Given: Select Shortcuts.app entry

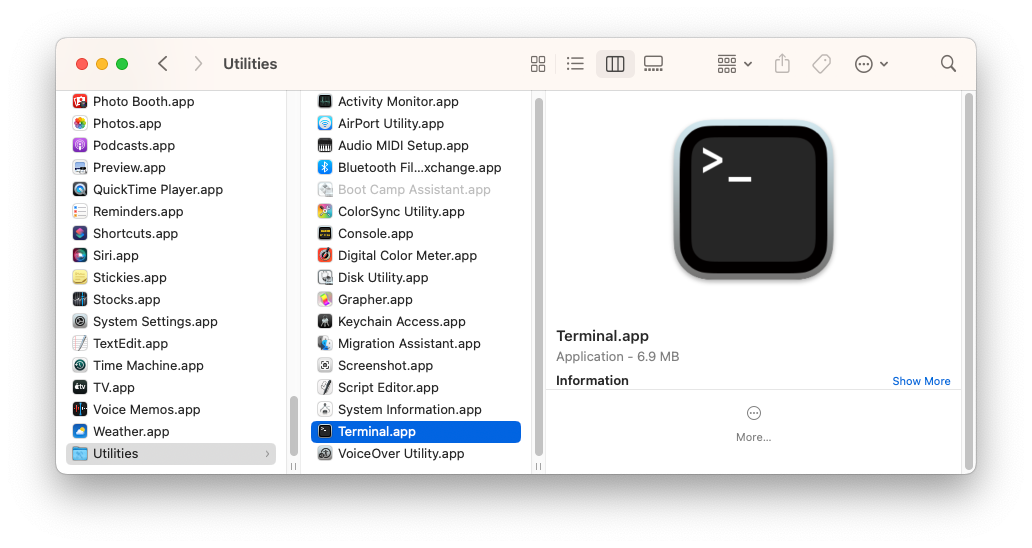Looking at the screenshot, I should click(x=135, y=234).
